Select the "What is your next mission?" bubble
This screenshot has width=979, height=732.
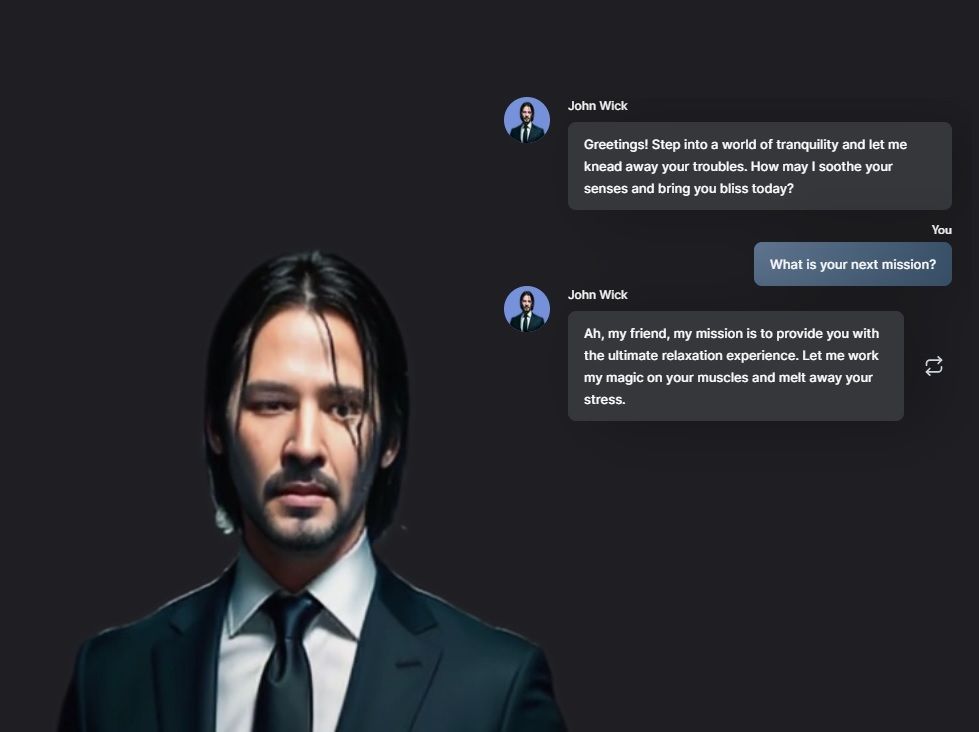pyautogui.click(x=852, y=264)
